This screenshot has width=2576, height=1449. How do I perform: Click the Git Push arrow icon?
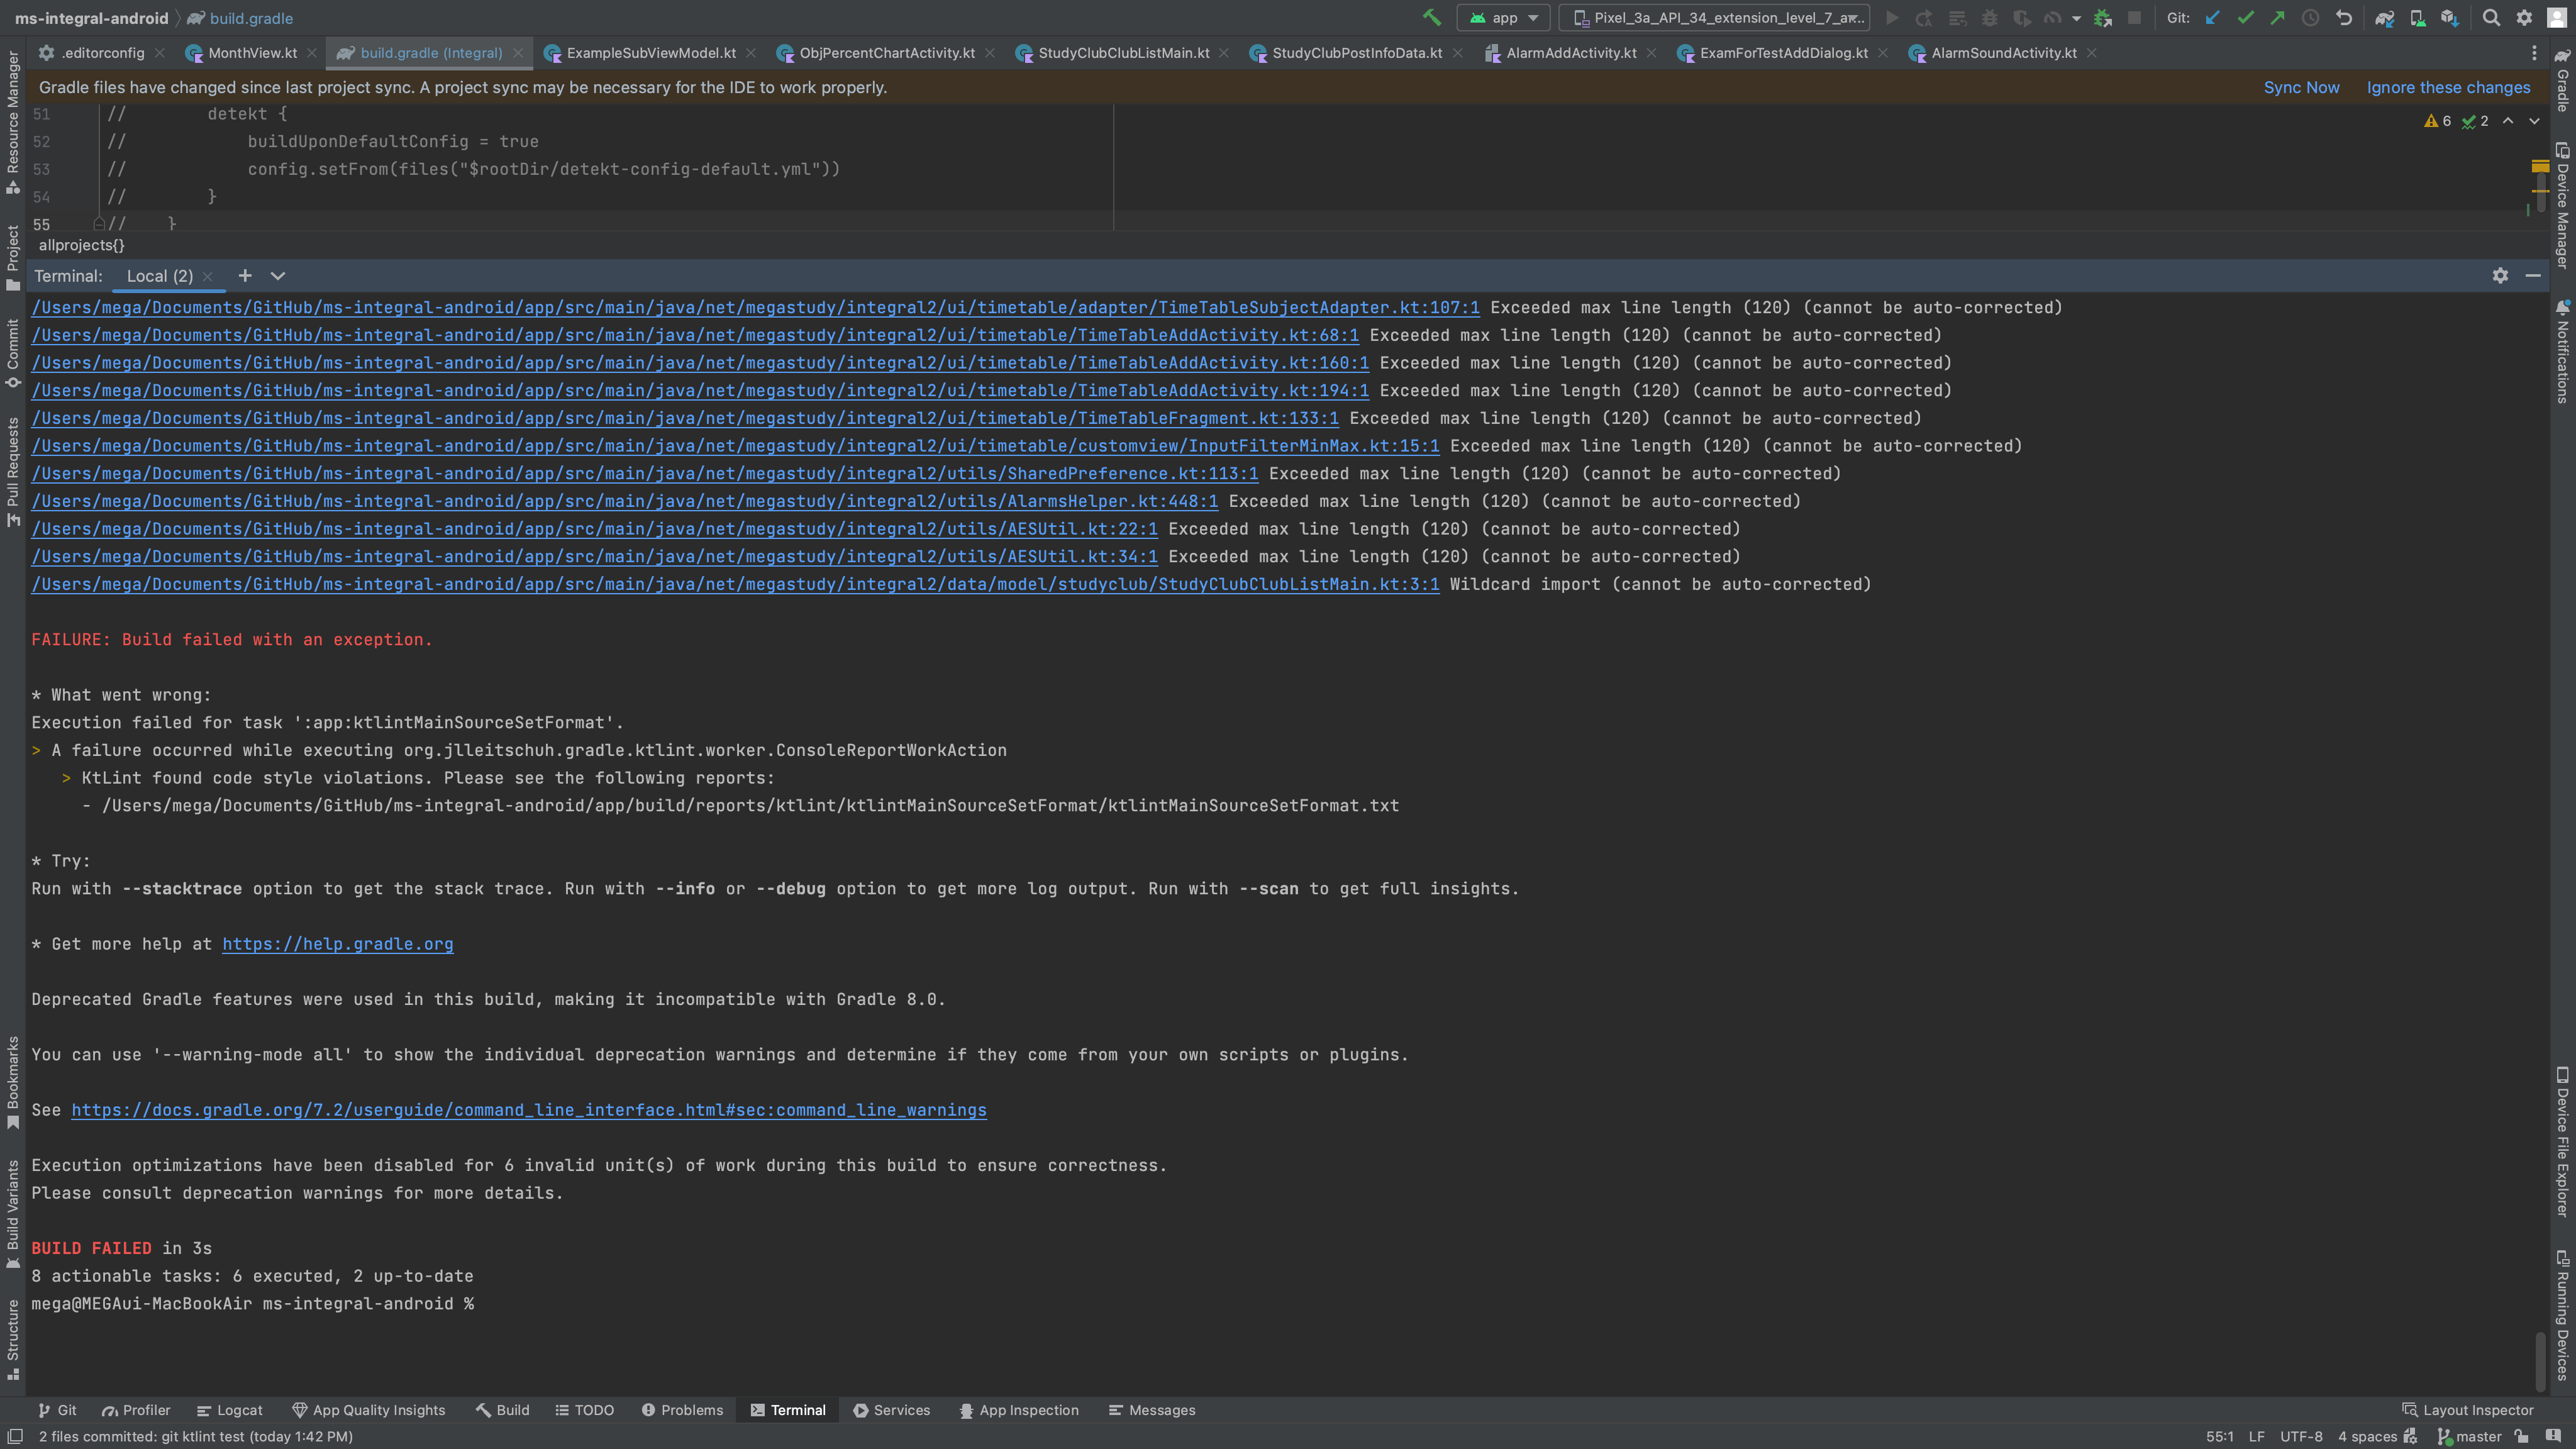click(2277, 18)
